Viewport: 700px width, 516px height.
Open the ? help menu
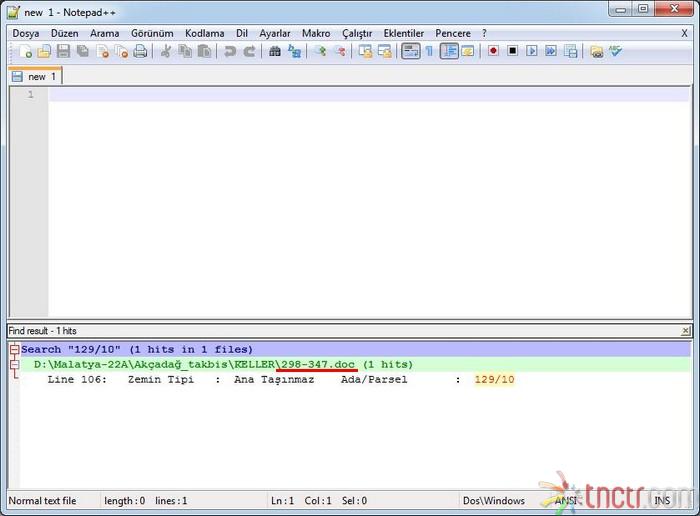coord(484,33)
